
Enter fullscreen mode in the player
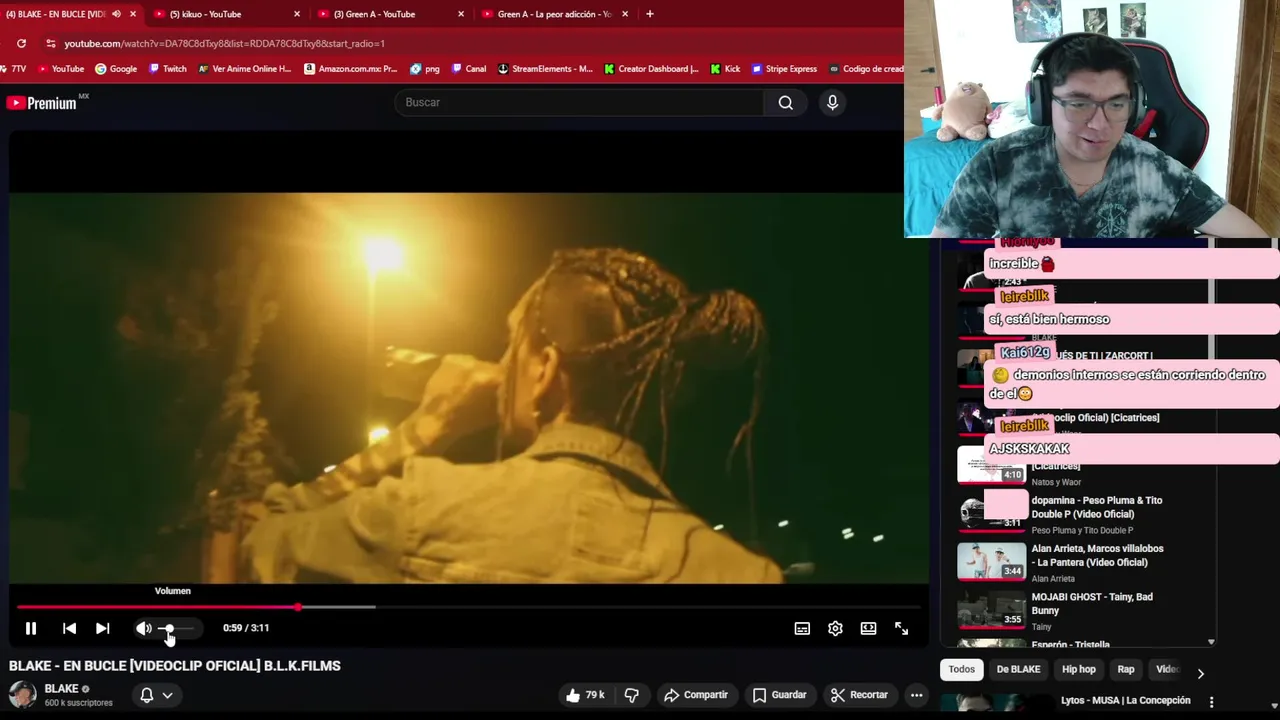[901, 628]
